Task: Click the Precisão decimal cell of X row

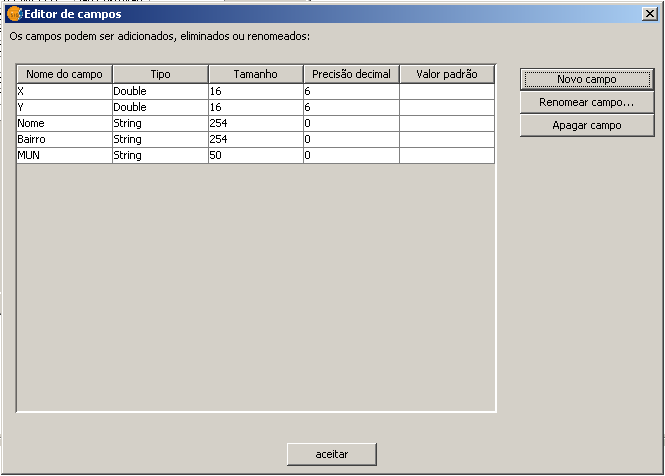Action: 351,91
